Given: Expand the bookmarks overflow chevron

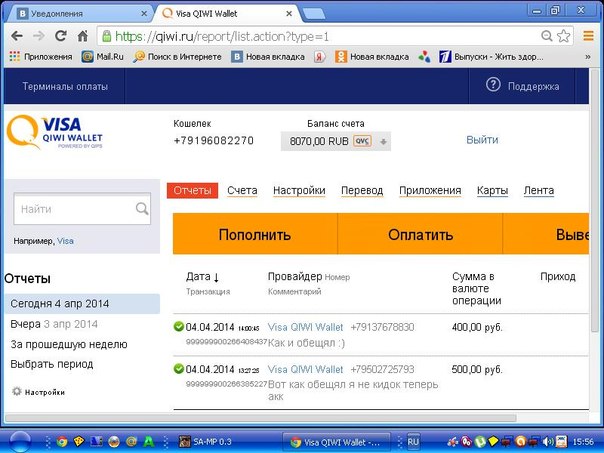Looking at the screenshot, I should click(x=587, y=57).
